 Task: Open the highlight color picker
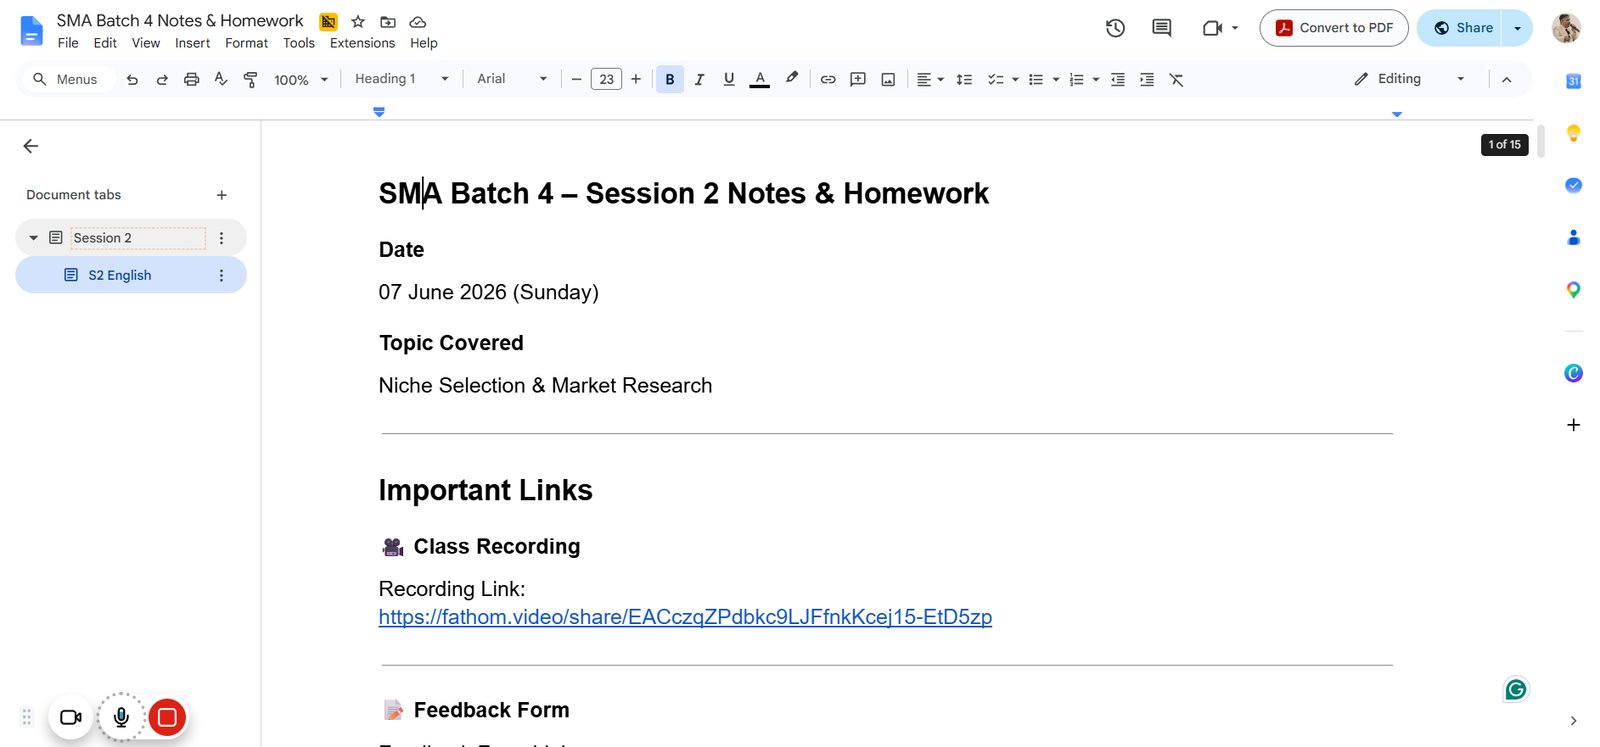tap(792, 80)
